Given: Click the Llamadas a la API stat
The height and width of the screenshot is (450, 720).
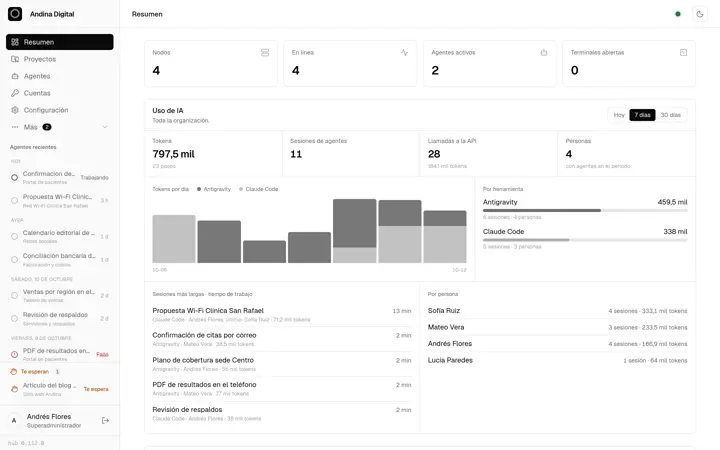Looking at the screenshot, I should pyautogui.click(x=489, y=153).
